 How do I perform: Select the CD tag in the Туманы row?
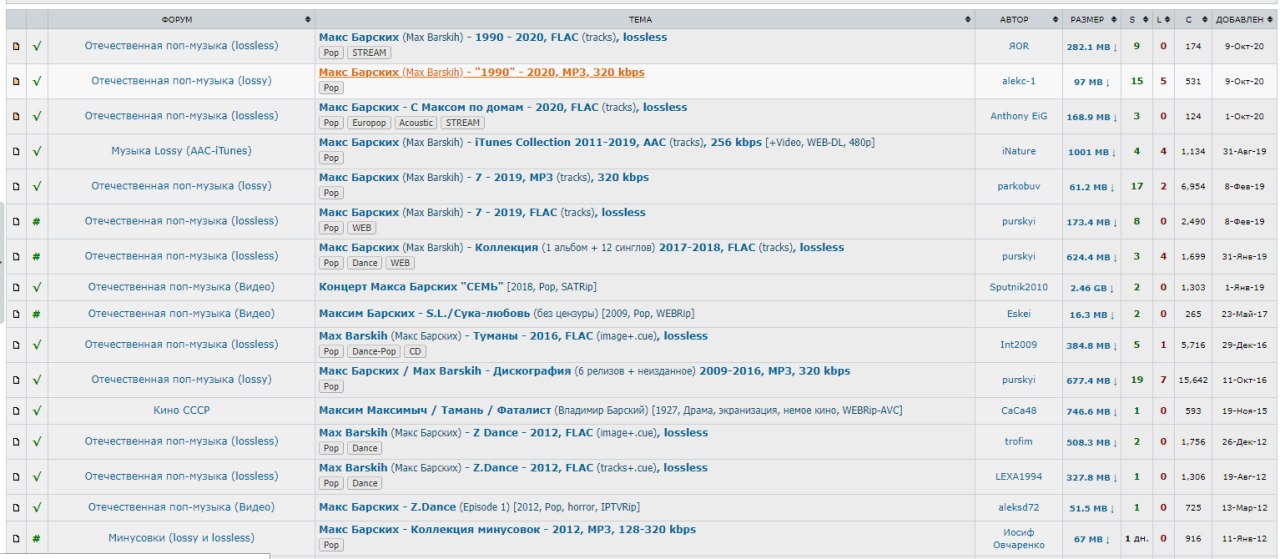[415, 352]
